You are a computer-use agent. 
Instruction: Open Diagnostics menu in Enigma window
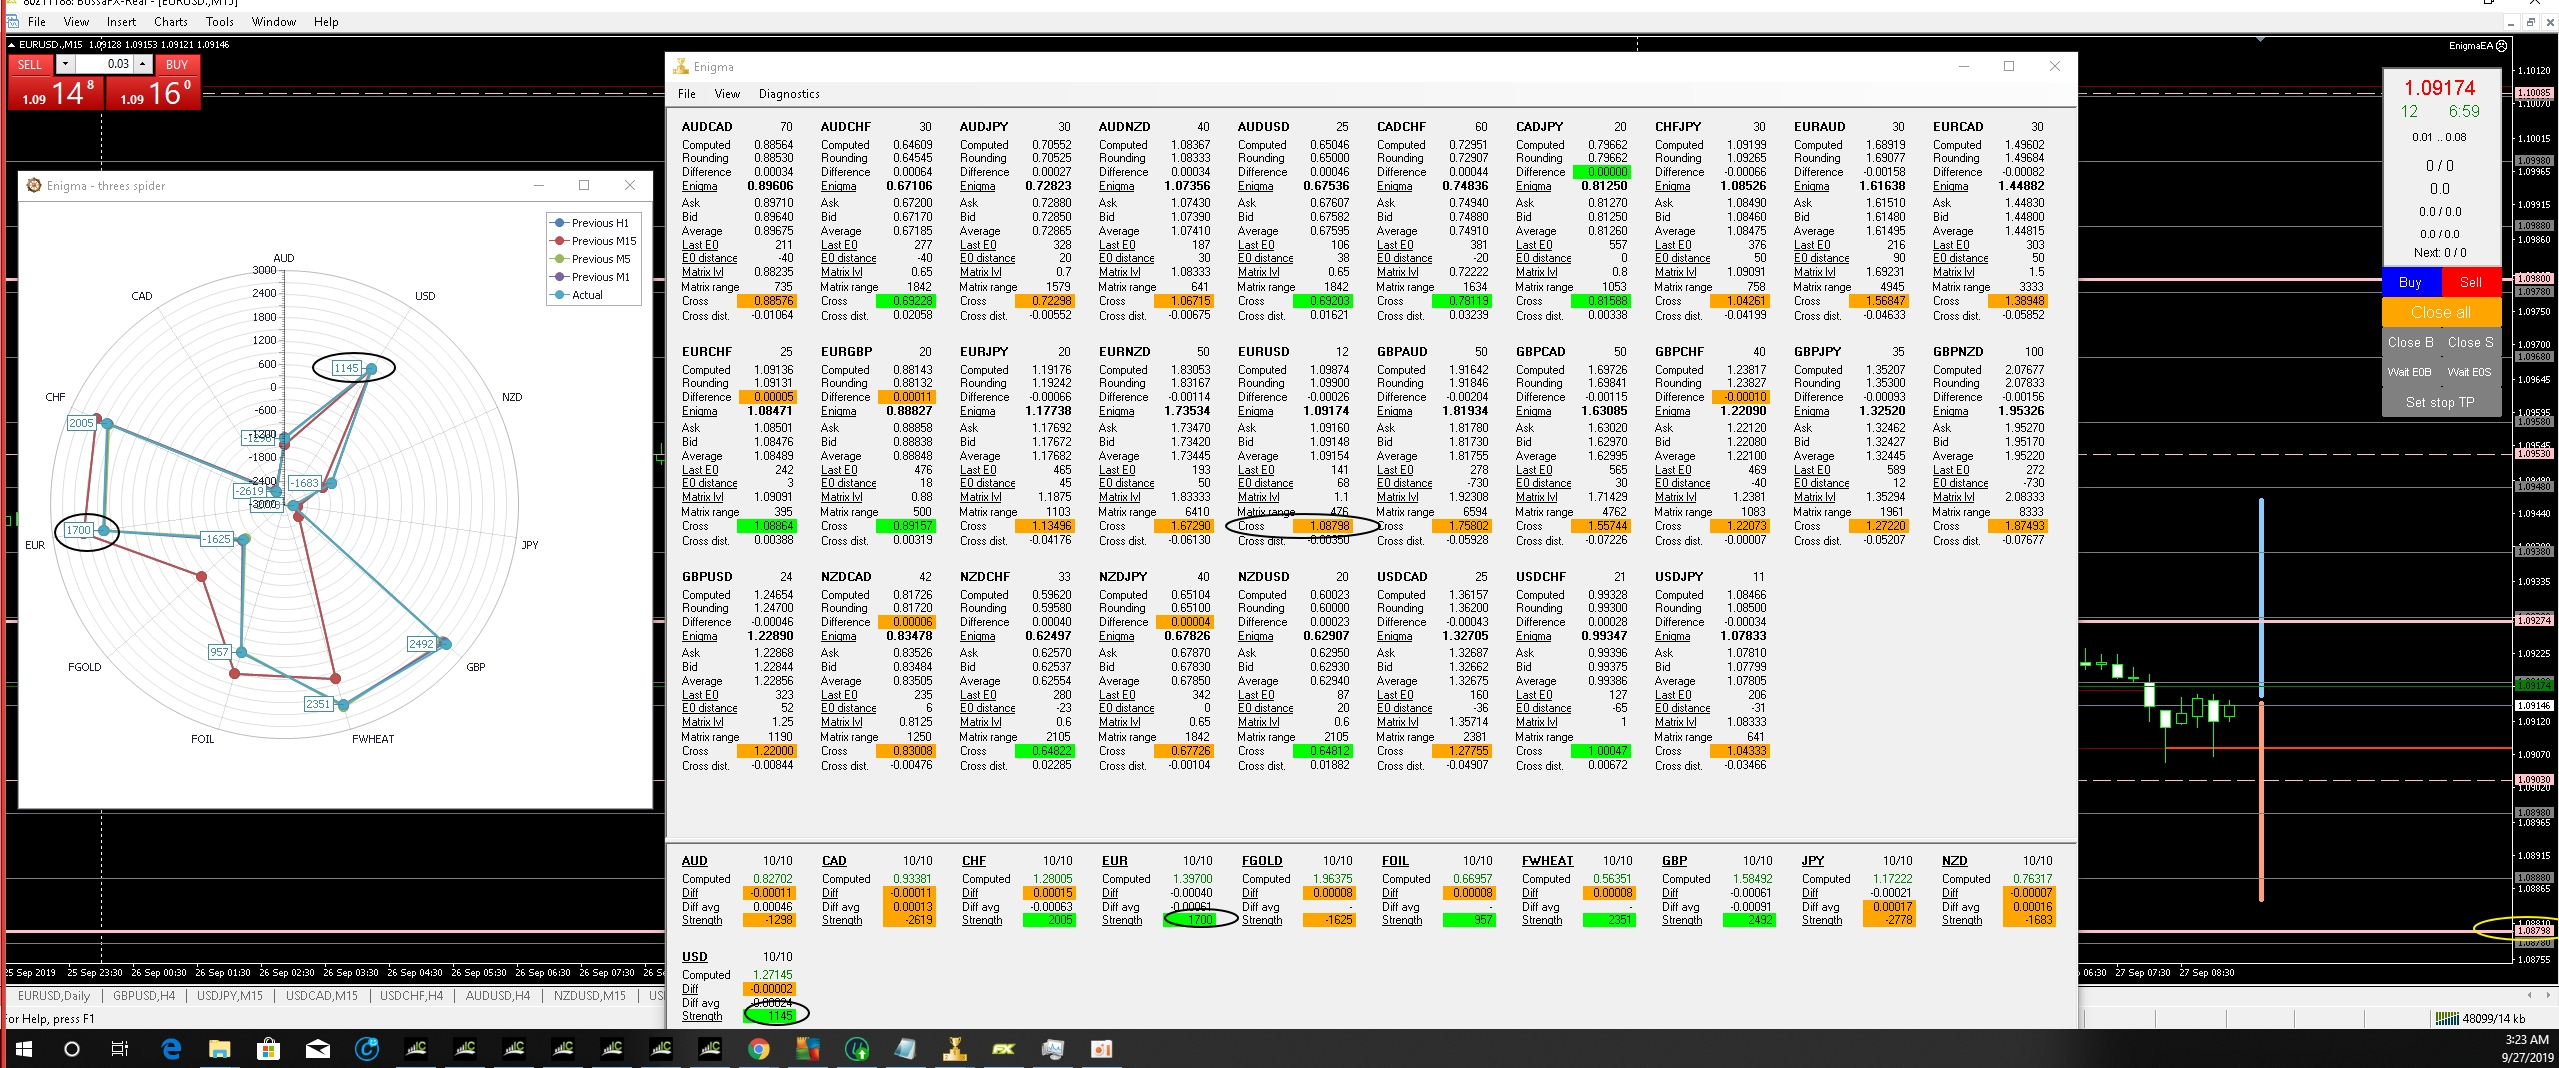[789, 94]
